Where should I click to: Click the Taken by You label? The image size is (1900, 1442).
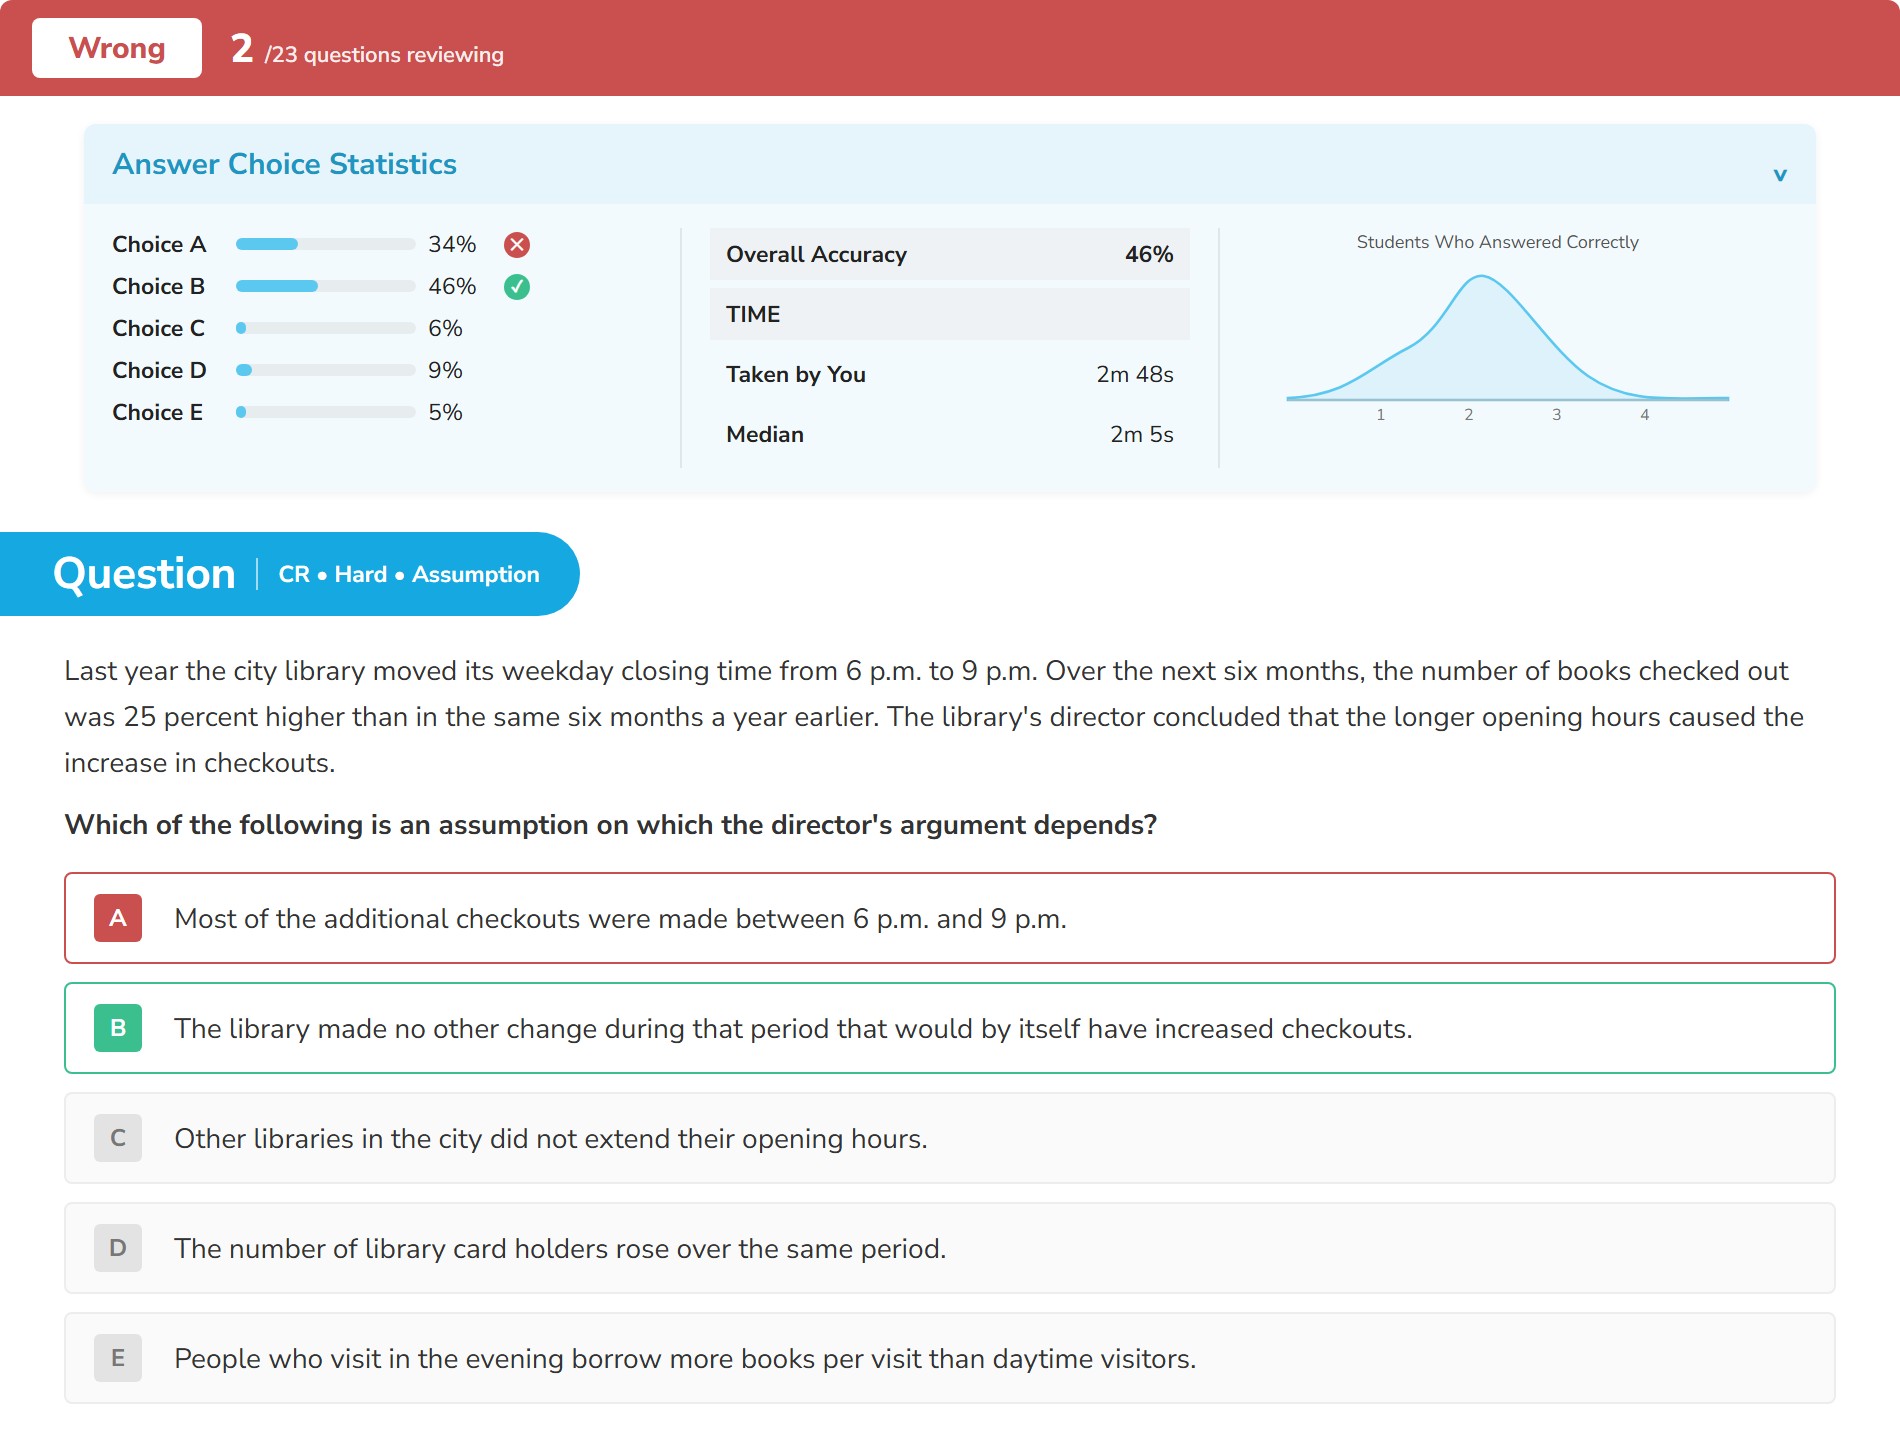pyautogui.click(x=796, y=374)
